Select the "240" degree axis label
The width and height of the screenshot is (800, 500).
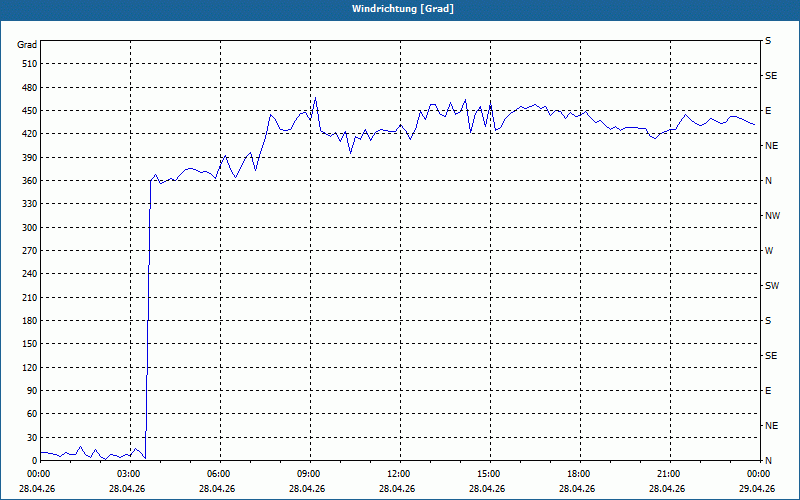(30, 274)
